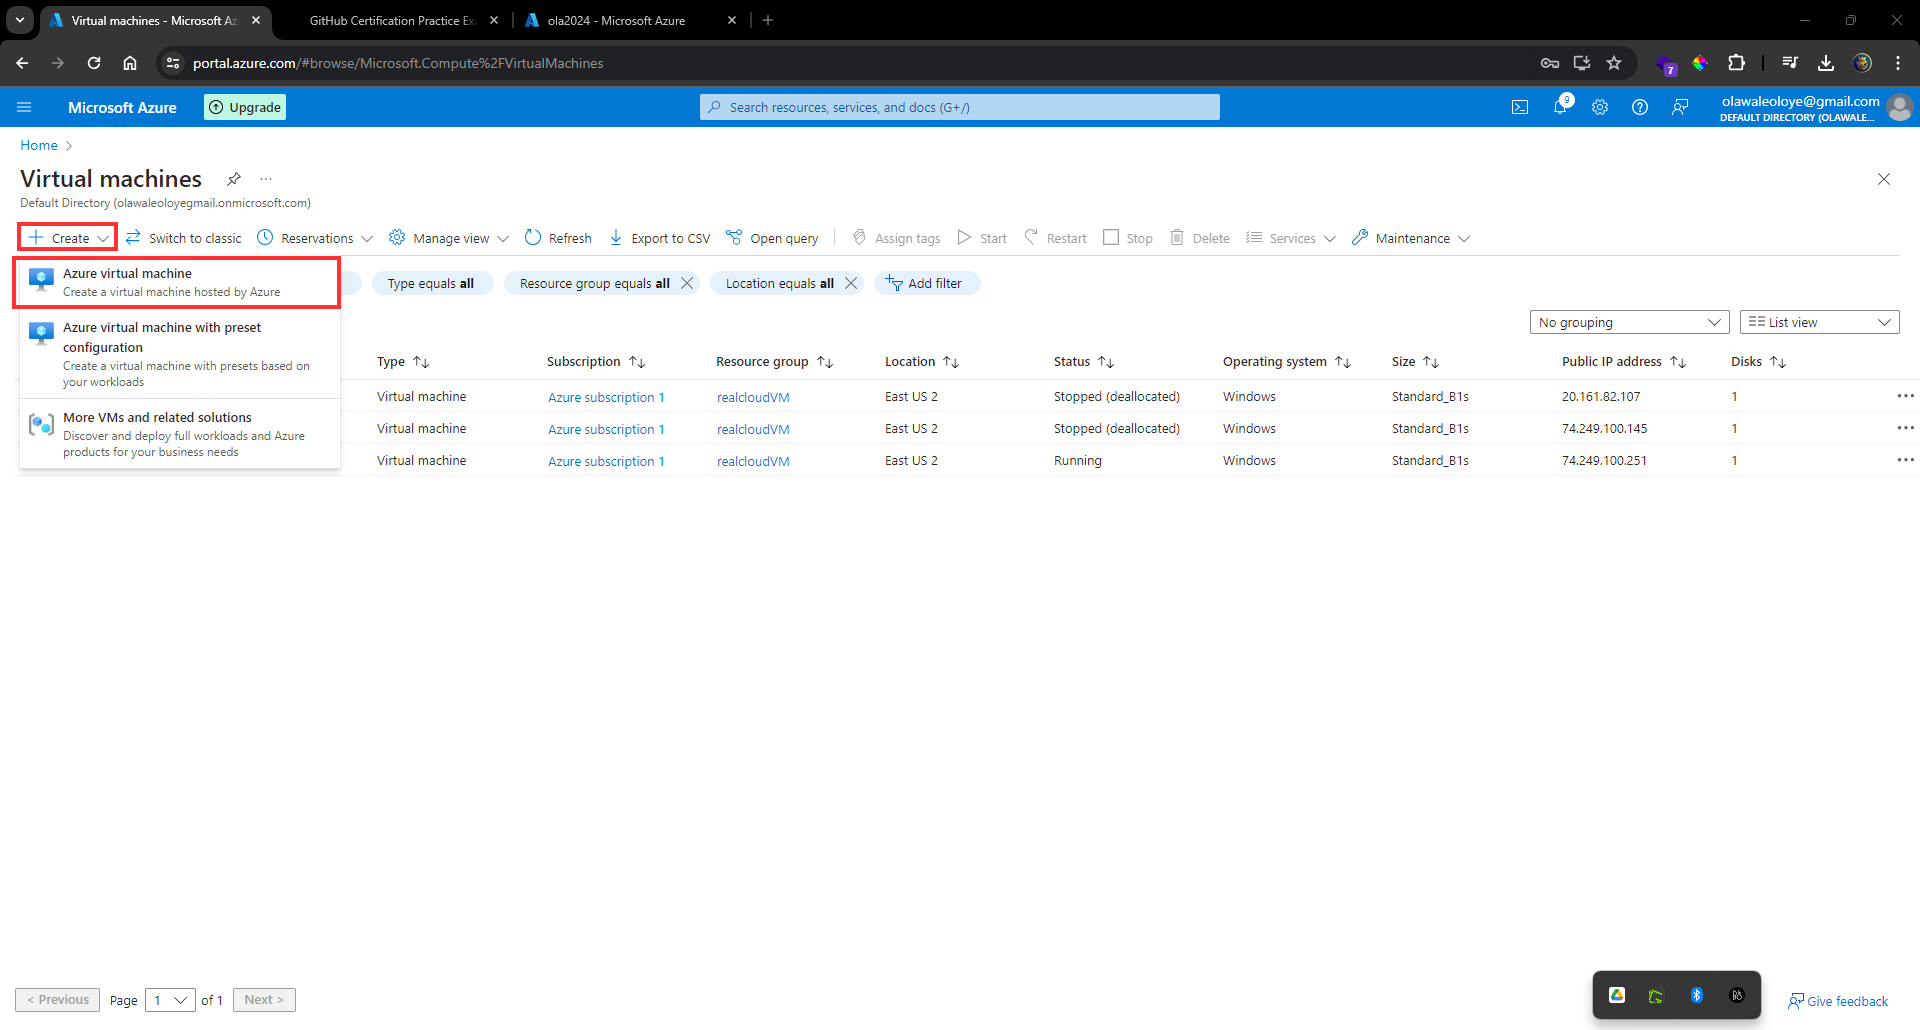Open the Cloud Shell terminal
Screen dimensions: 1920x1030
click(1520, 107)
